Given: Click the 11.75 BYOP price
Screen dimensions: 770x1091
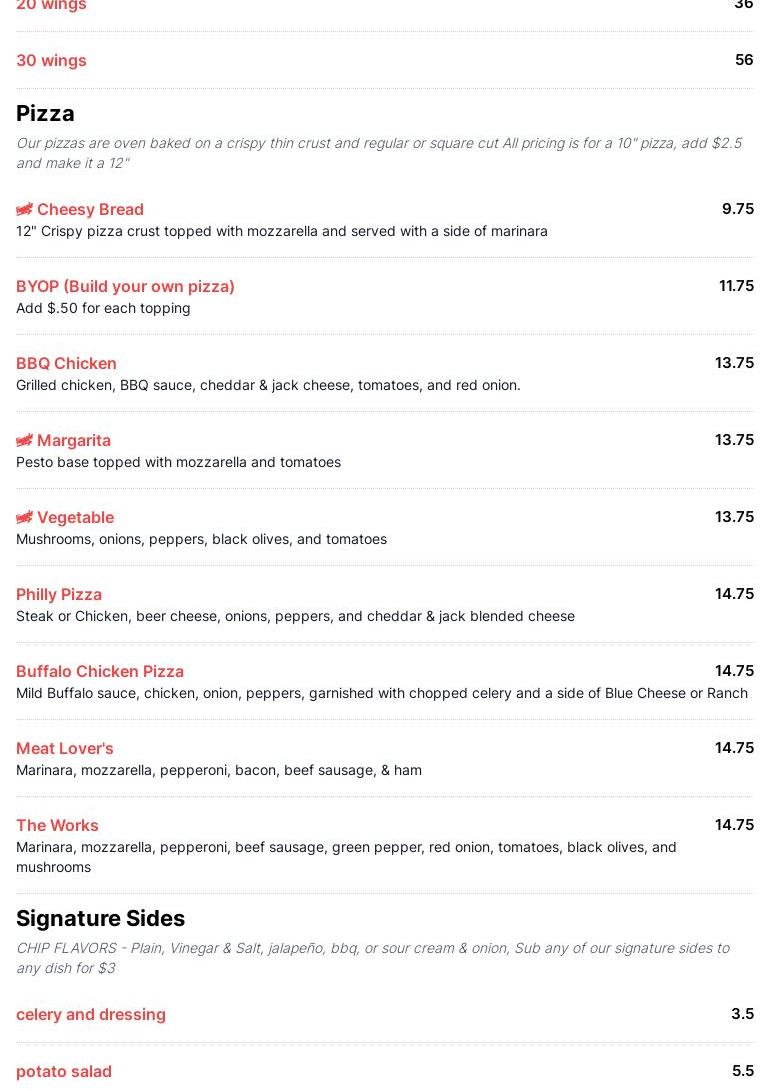Looking at the screenshot, I should pyautogui.click(x=736, y=286).
